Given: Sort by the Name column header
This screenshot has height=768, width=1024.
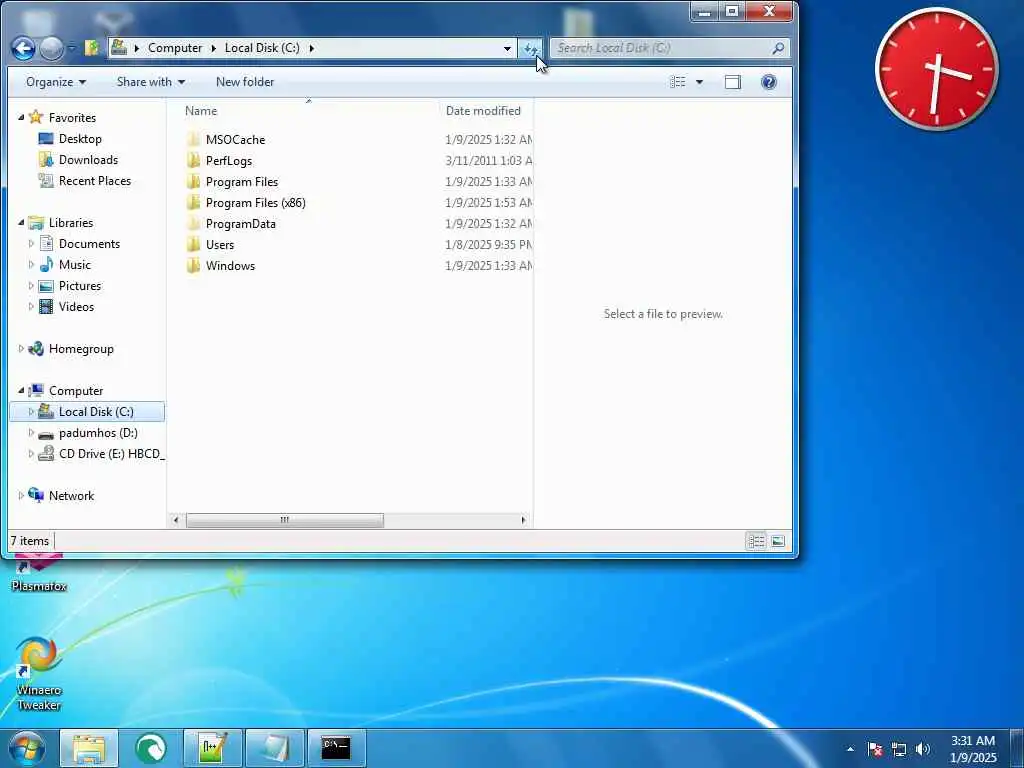Looking at the screenshot, I should [200, 111].
